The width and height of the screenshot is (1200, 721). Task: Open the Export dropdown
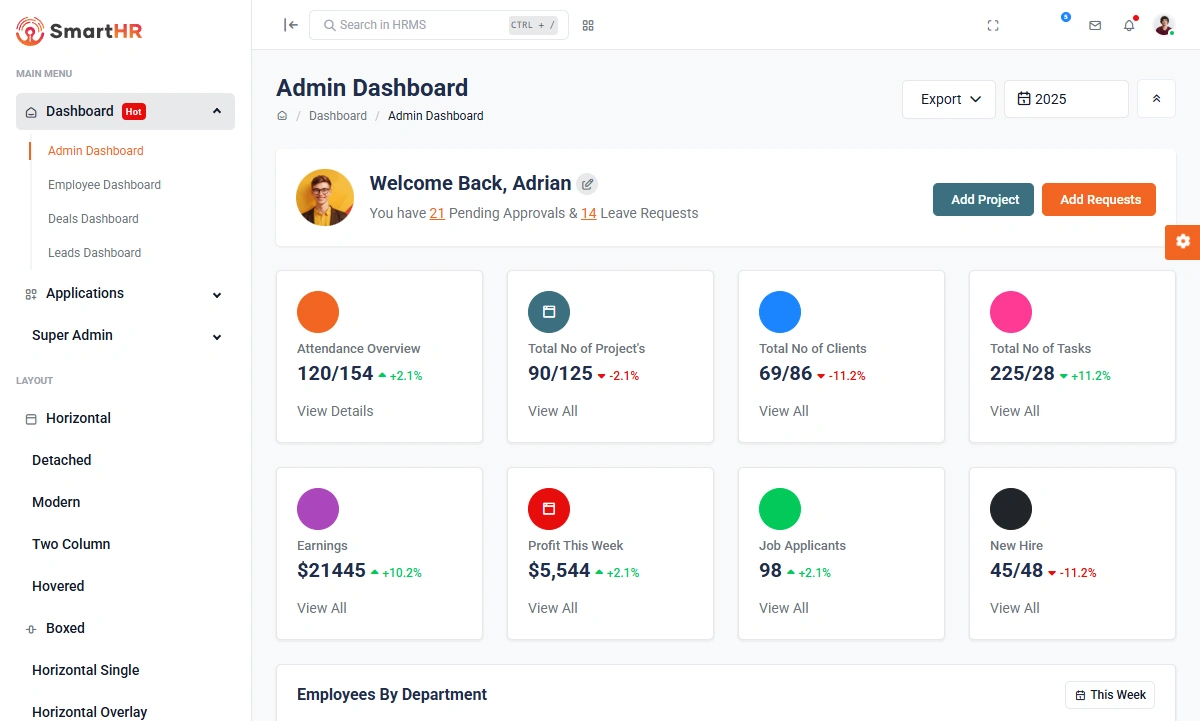click(x=947, y=99)
